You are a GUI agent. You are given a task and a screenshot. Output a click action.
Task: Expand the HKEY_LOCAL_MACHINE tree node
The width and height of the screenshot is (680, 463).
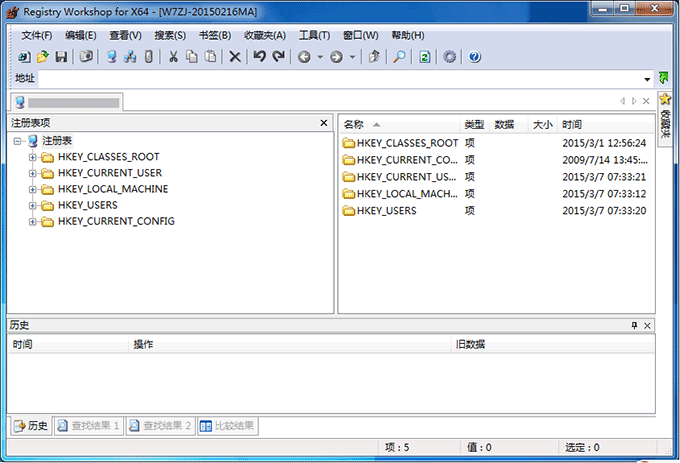click(33, 189)
